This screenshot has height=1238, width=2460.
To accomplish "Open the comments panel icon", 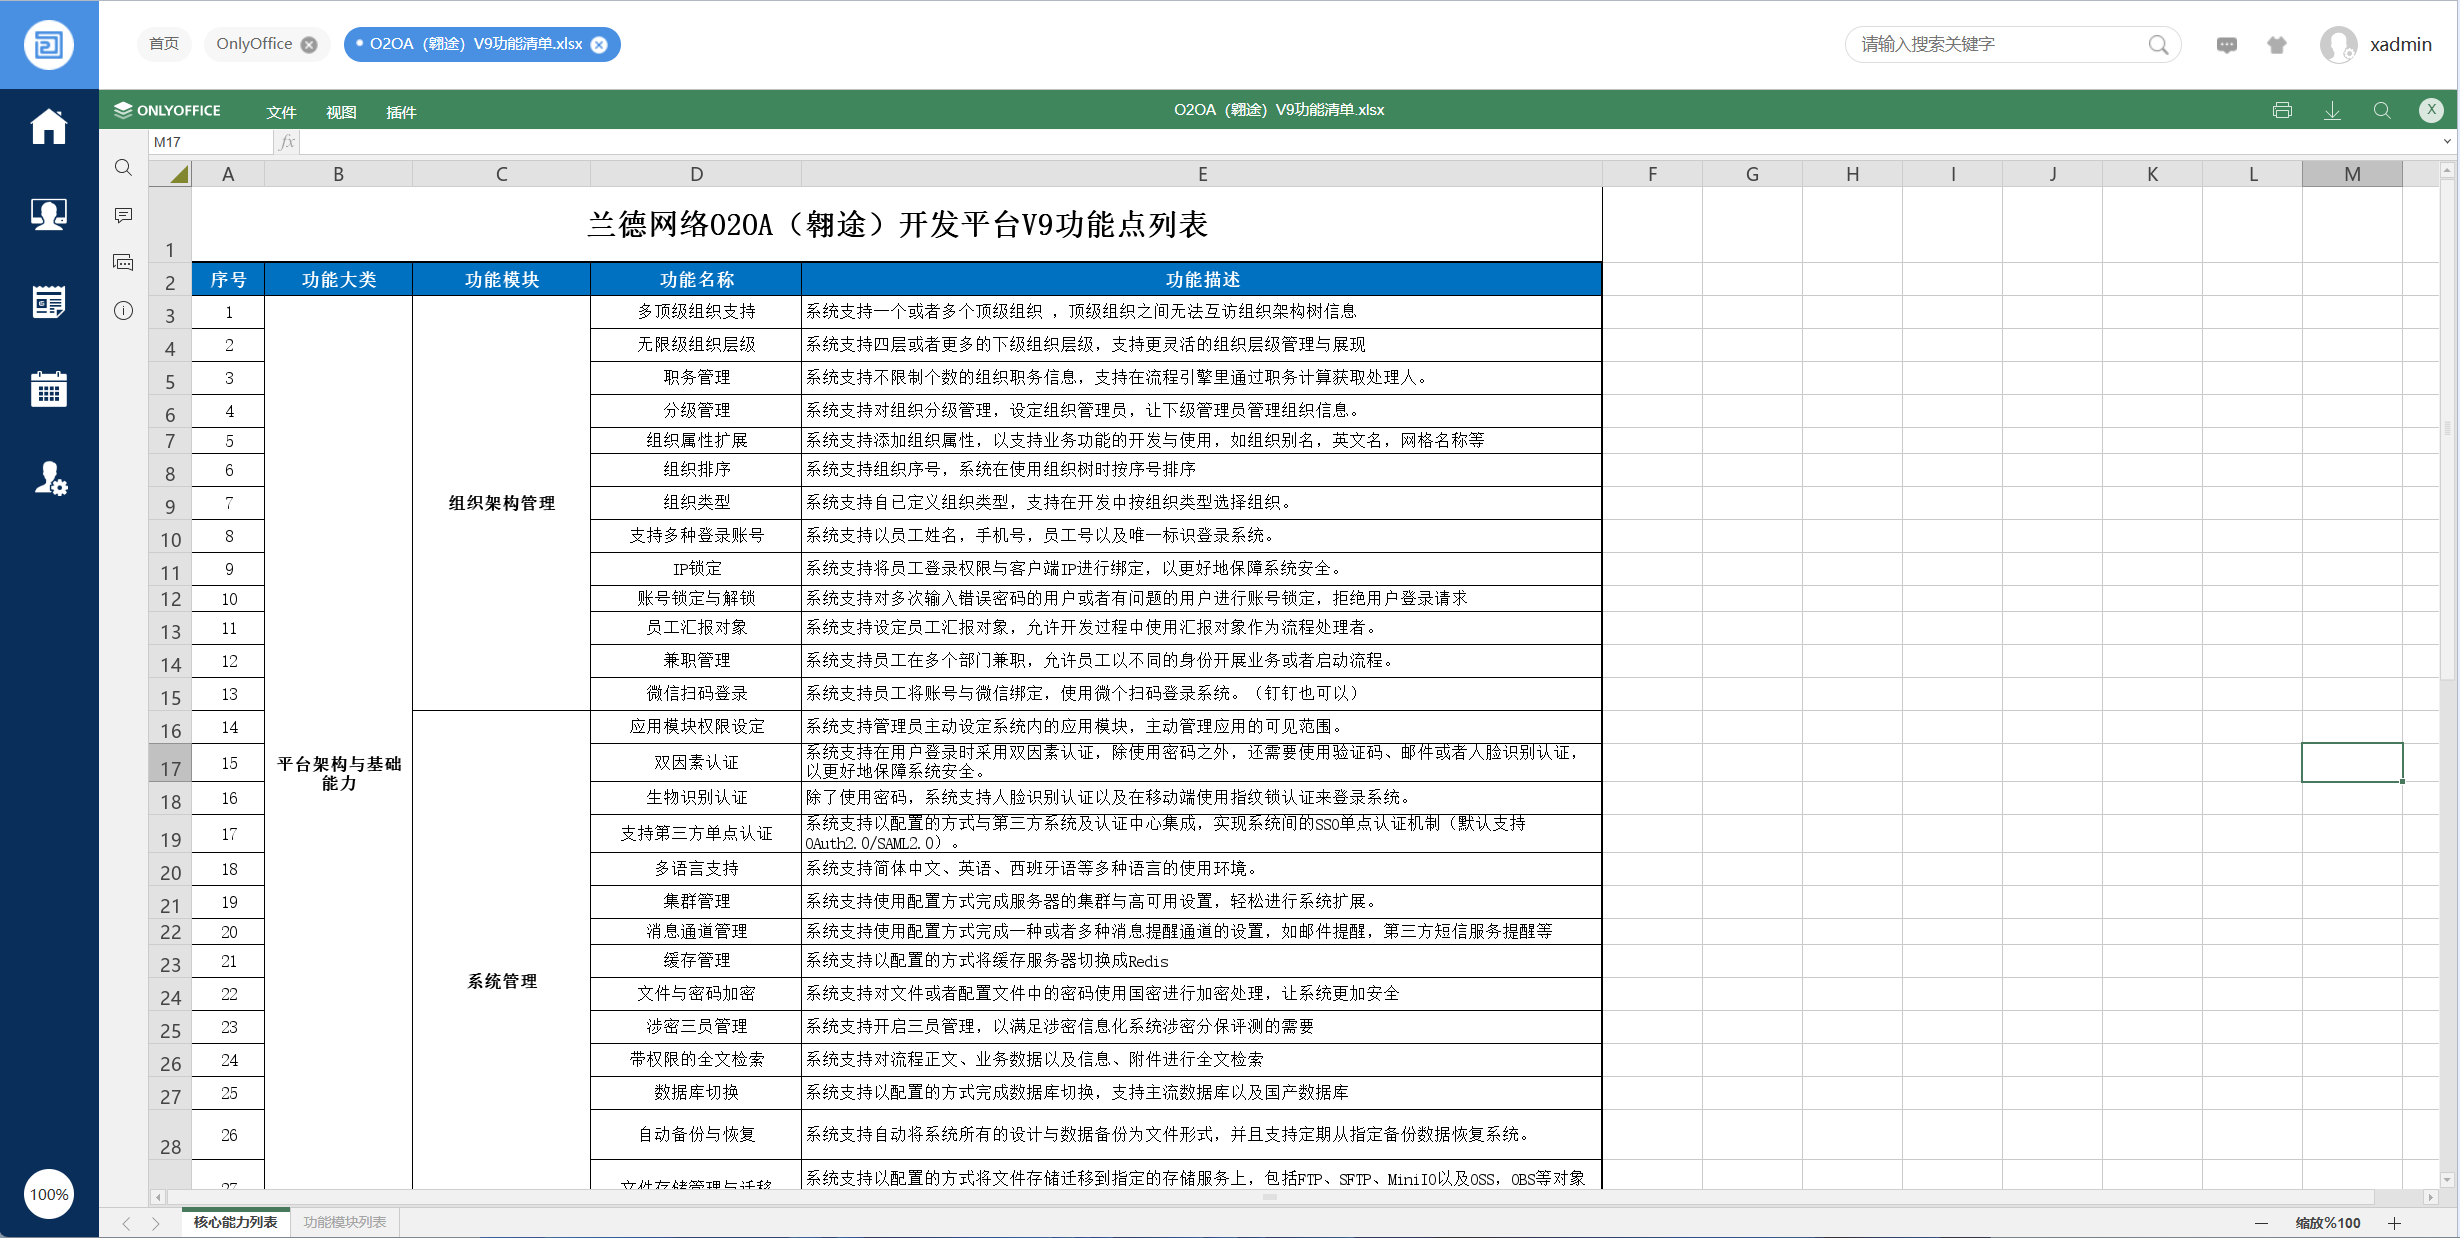I will 123,215.
